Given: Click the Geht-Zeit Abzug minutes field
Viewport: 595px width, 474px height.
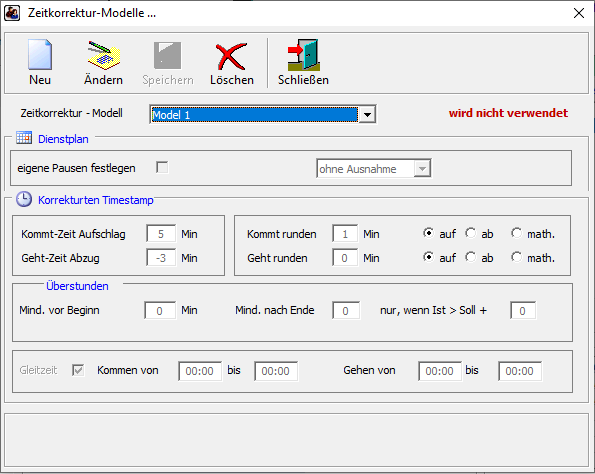Looking at the screenshot, I should click(161, 258).
